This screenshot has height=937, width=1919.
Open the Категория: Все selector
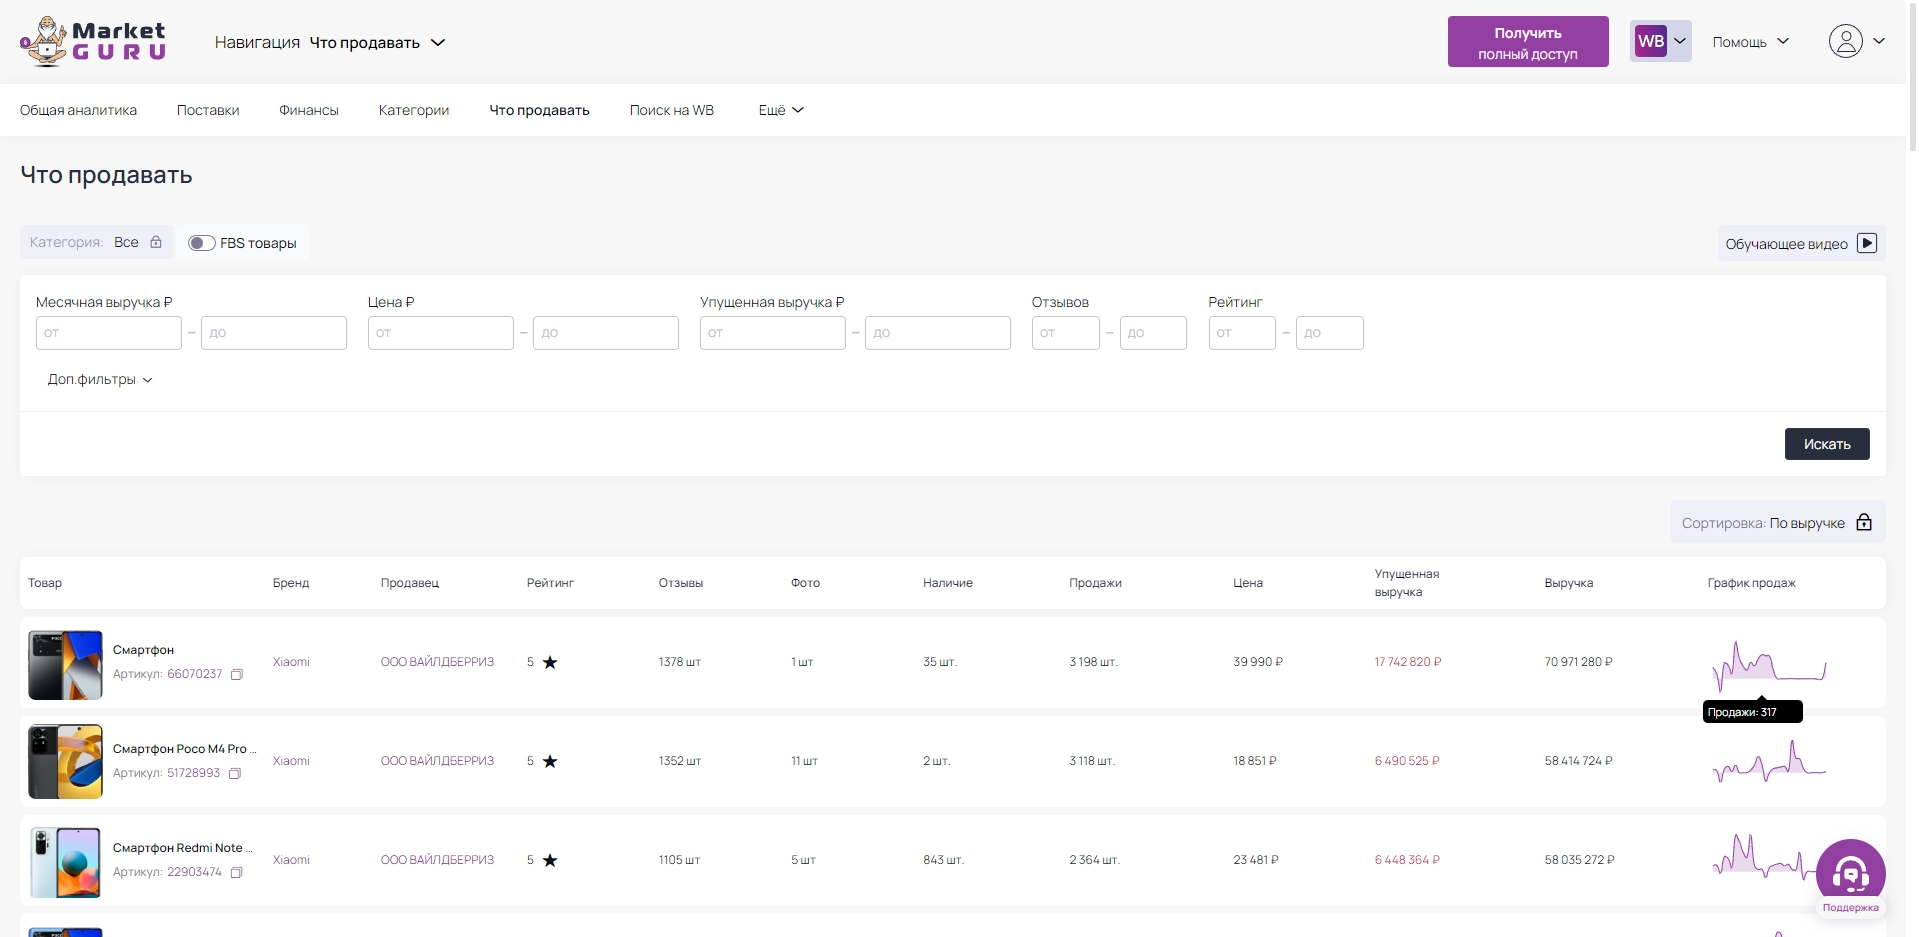point(96,242)
